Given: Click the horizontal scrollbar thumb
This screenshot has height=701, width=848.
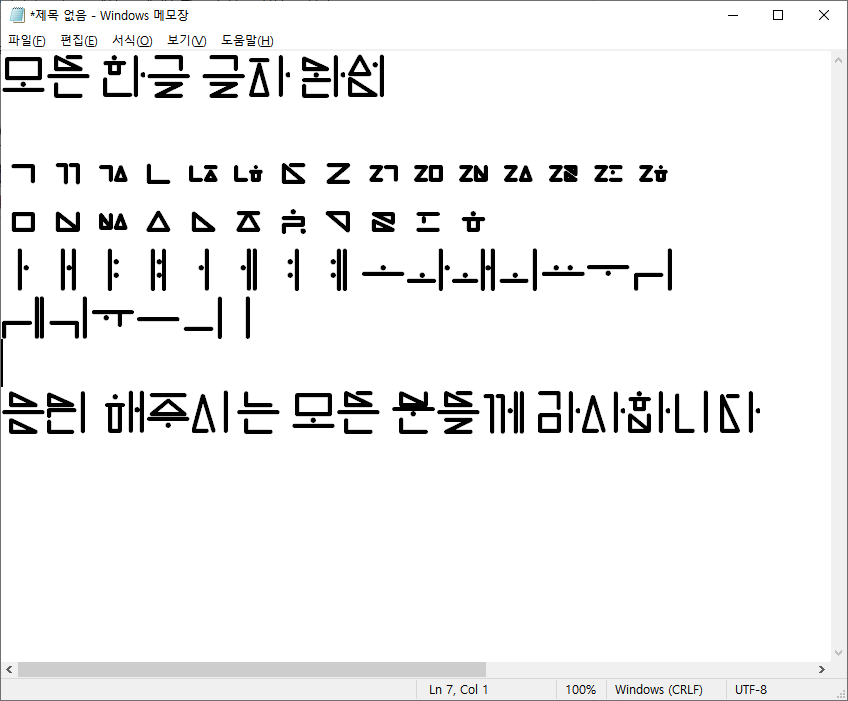Looking at the screenshot, I should [250, 669].
